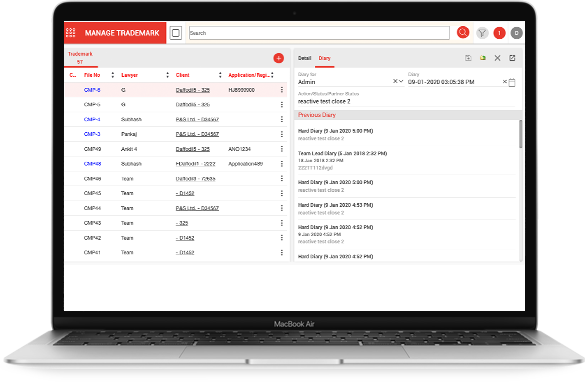Open the CMP-3 file link
585x382 pixels.
(x=92, y=134)
